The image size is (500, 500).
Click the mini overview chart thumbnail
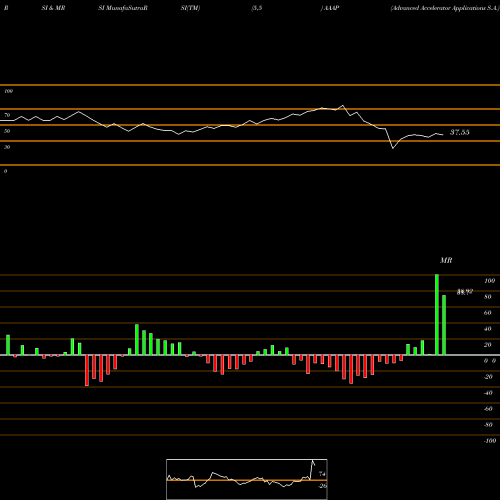[247, 479]
